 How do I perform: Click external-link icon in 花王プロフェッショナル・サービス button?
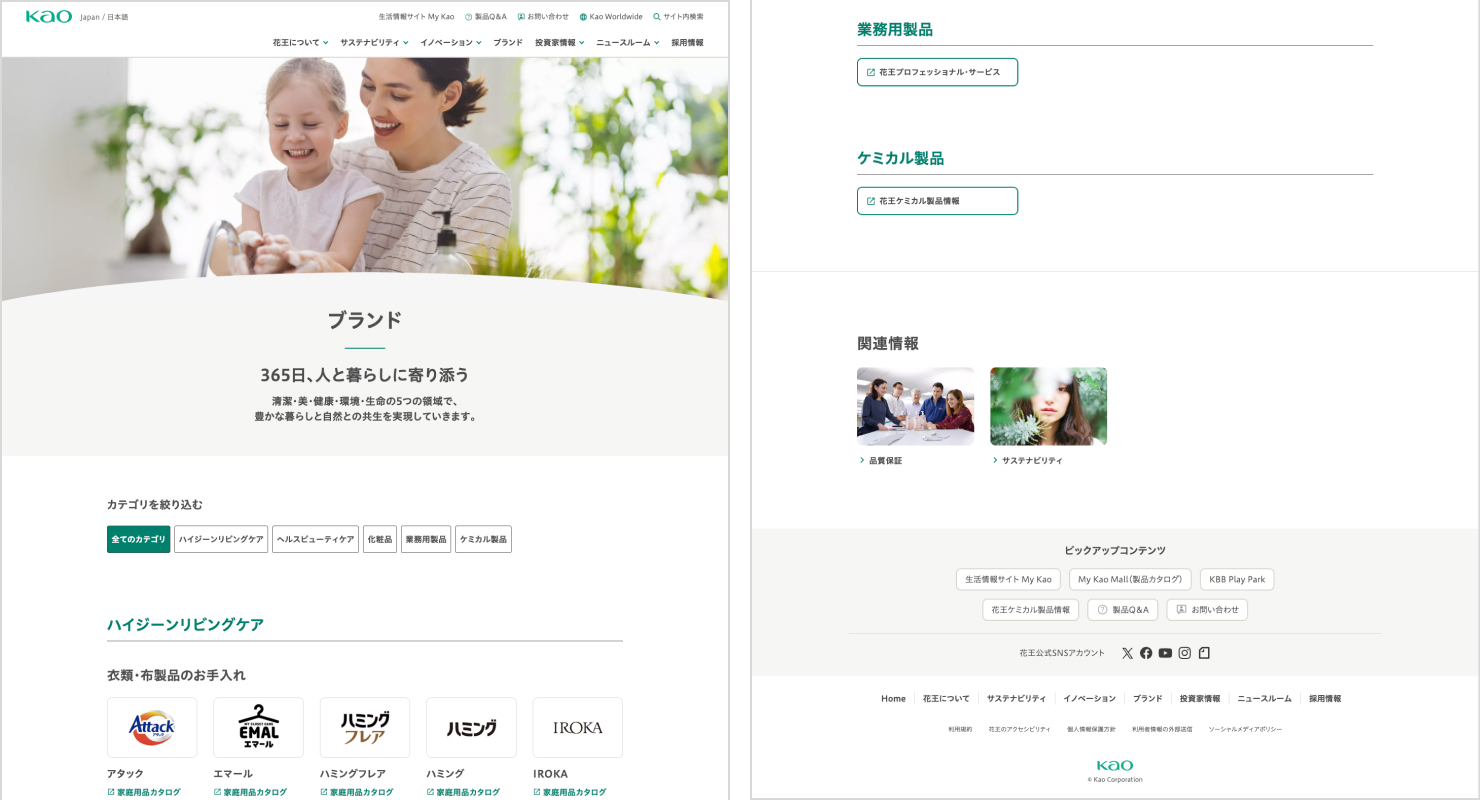(870, 72)
